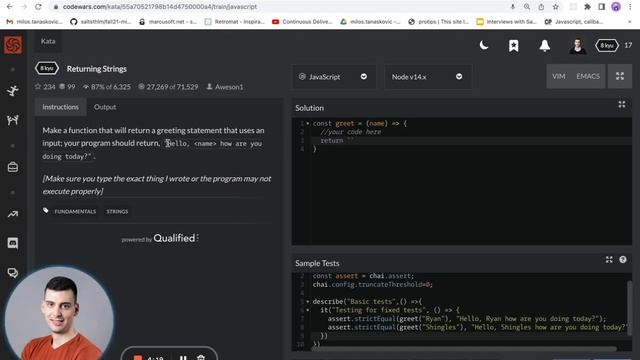This screenshot has width=640, height=360.
Task: Click the 8 kyu badge beside kata title
Action: tap(47, 69)
